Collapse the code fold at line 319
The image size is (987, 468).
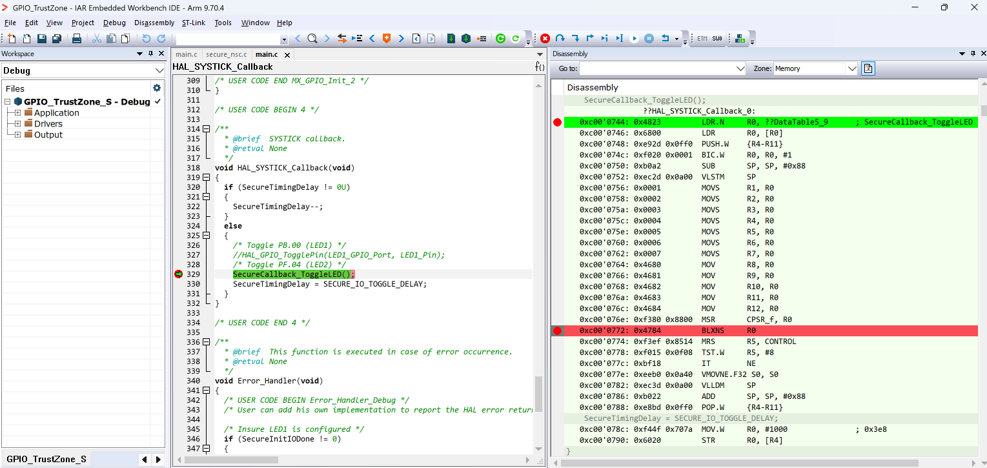pos(206,178)
